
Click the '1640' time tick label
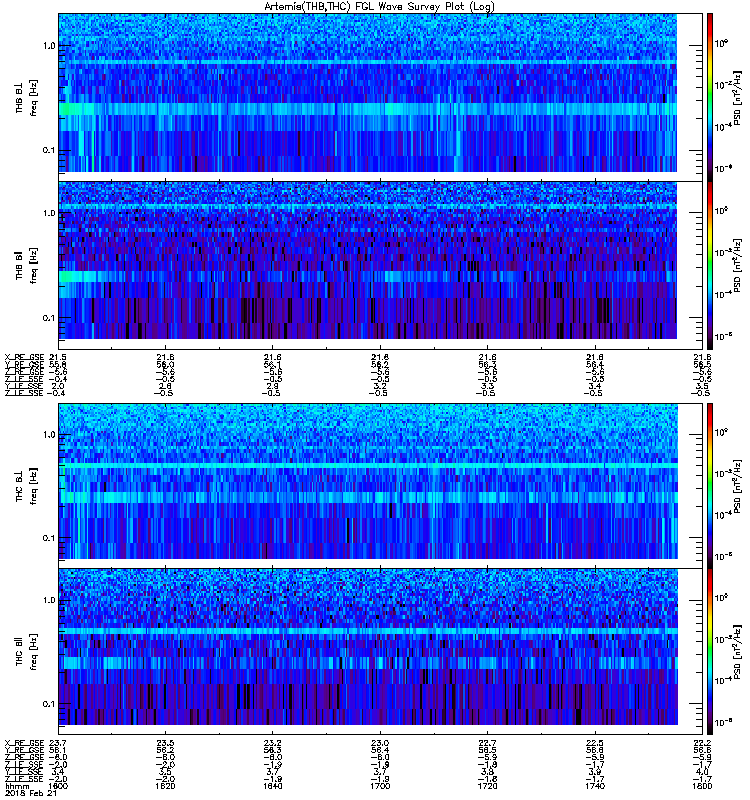(x=272, y=786)
